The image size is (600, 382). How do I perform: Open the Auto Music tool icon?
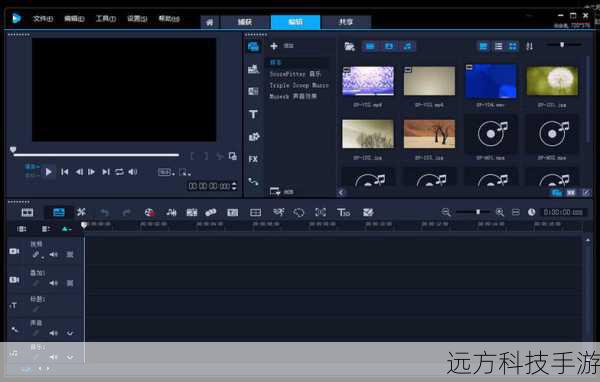pyautogui.click(x=191, y=212)
